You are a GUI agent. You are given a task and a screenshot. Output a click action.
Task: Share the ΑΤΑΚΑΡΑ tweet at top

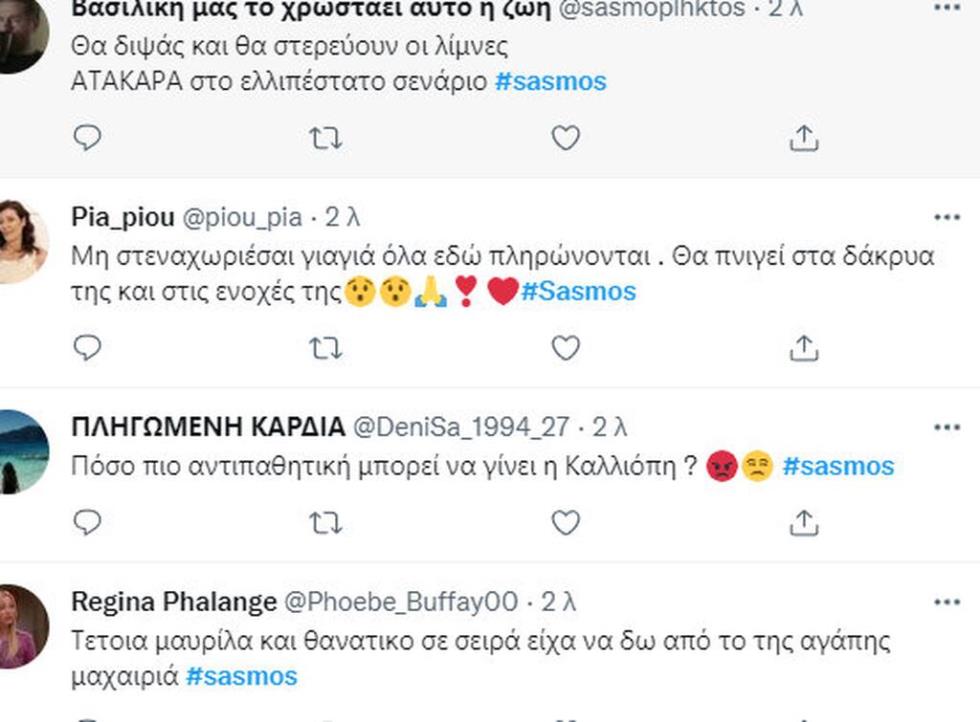804,137
